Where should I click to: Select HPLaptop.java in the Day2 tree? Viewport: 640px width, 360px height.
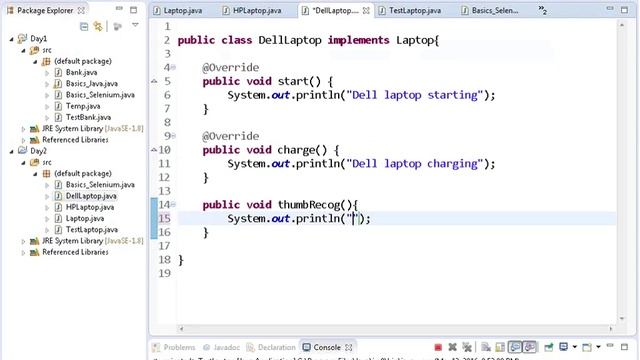point(90,207)
